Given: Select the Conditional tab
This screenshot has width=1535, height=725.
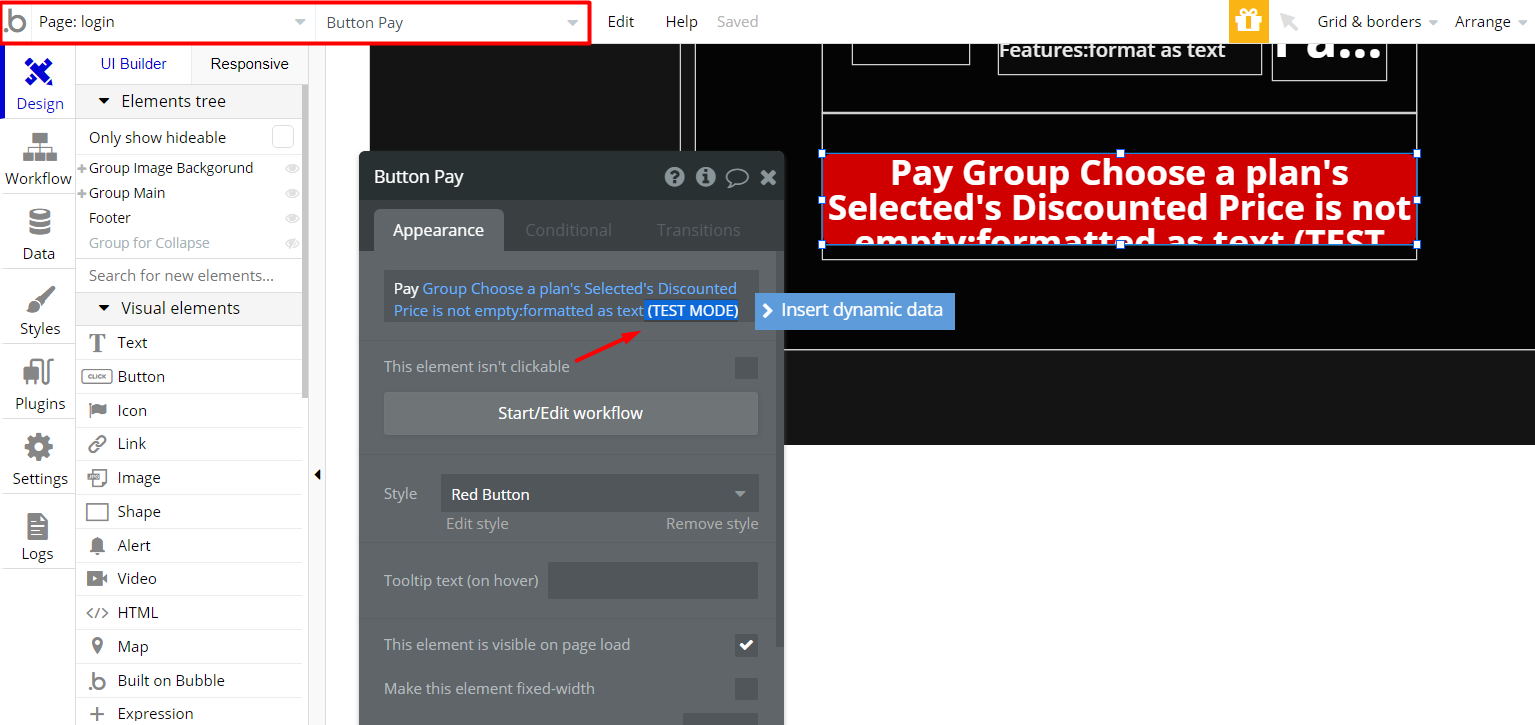Looking at the screenshot, I should [569, 230].
